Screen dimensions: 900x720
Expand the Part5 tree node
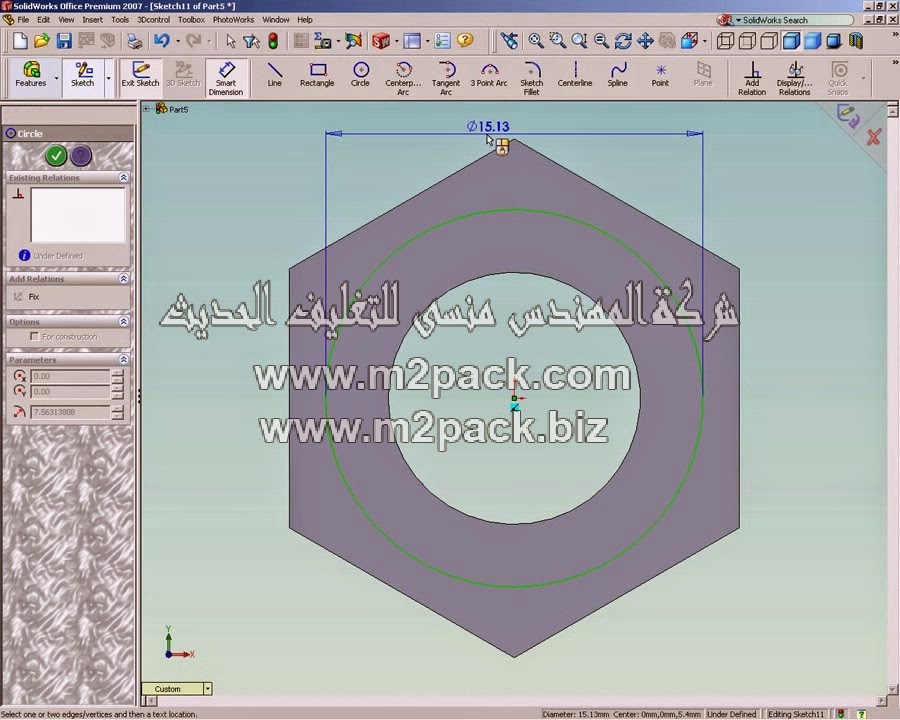[146, 109]
